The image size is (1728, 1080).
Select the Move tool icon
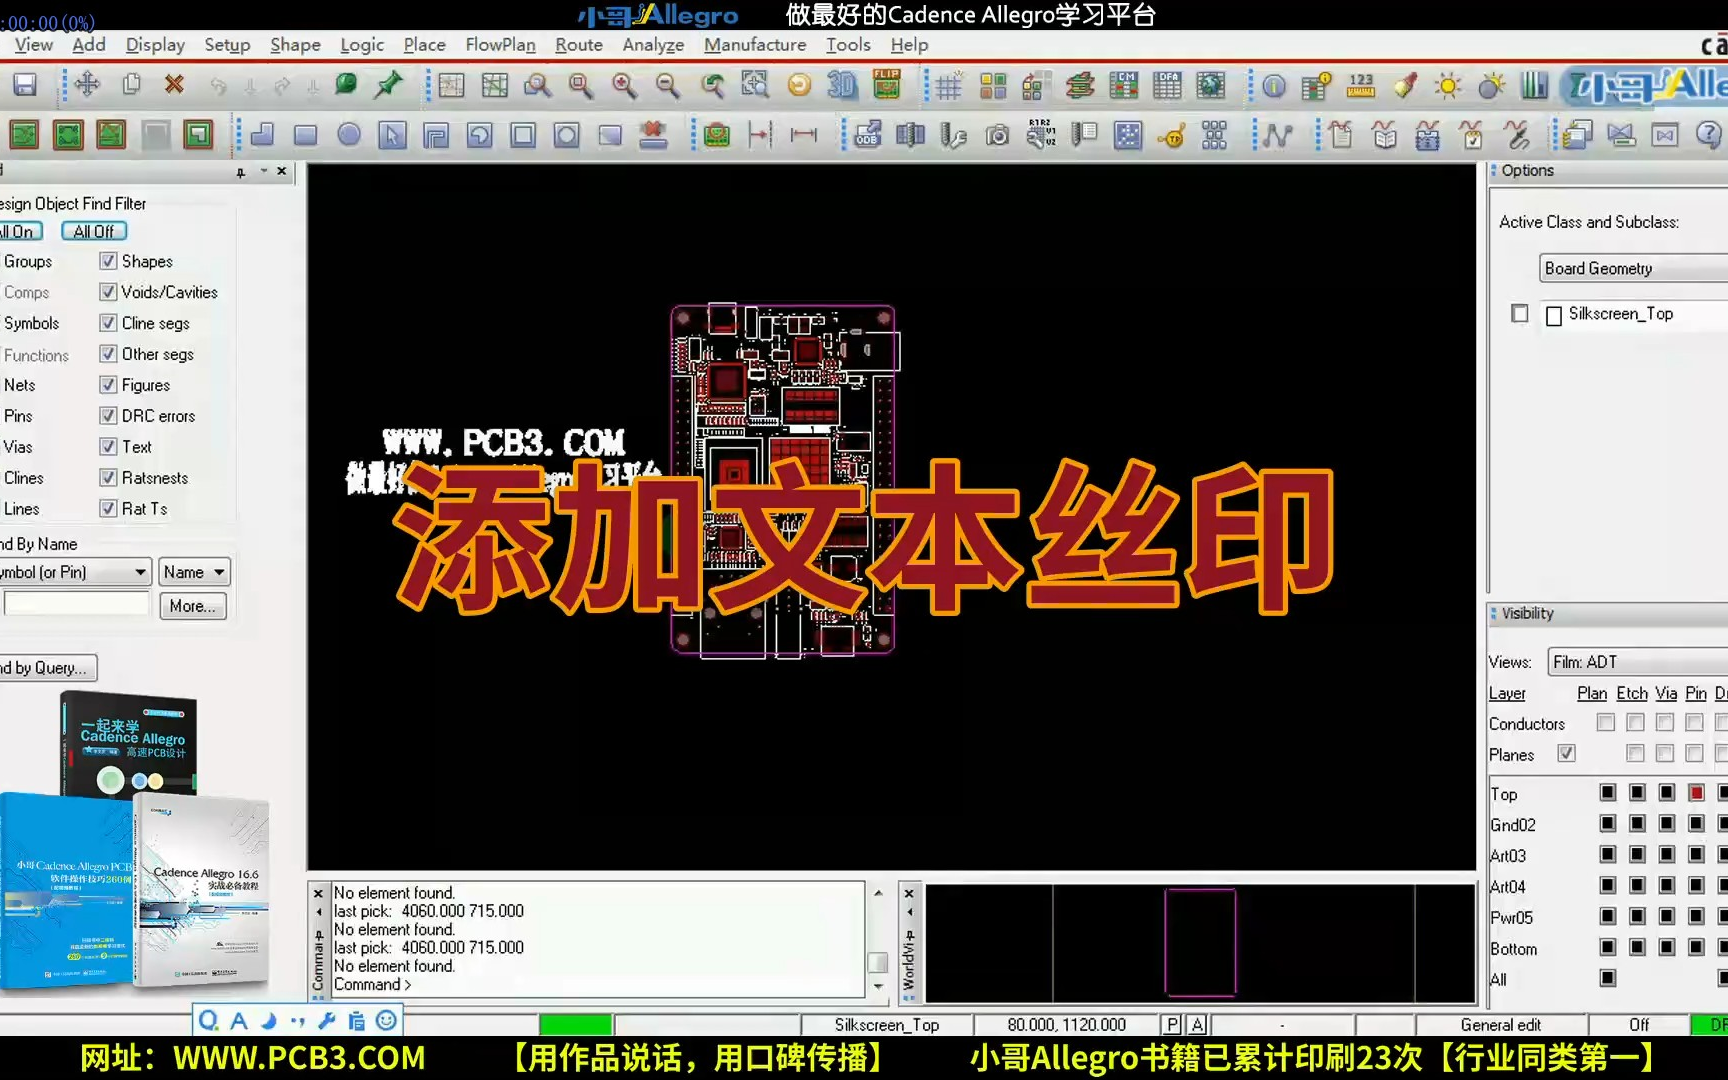(87, 85)
